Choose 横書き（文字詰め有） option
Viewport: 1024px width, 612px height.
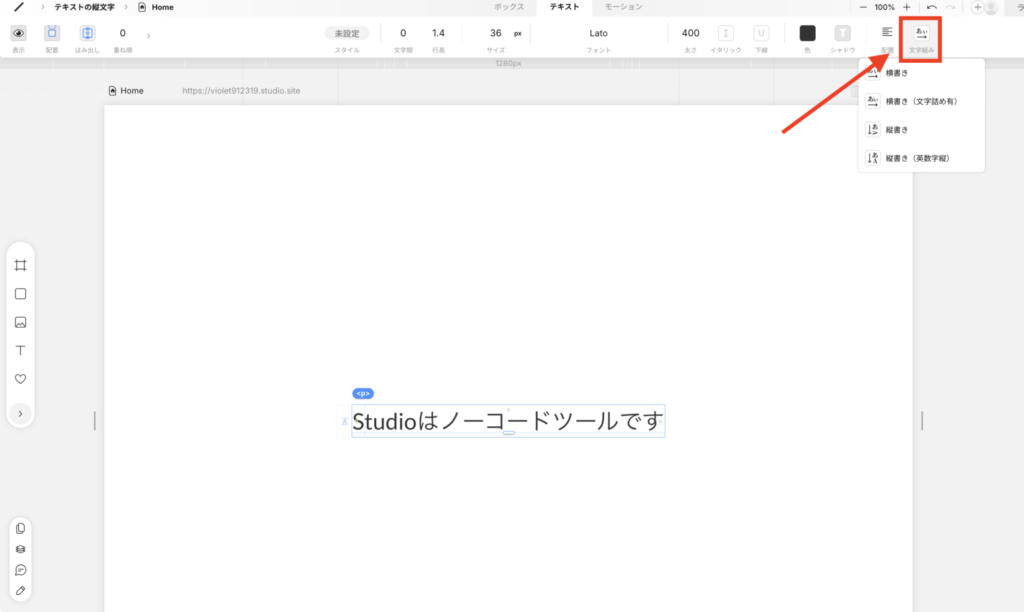921,101
